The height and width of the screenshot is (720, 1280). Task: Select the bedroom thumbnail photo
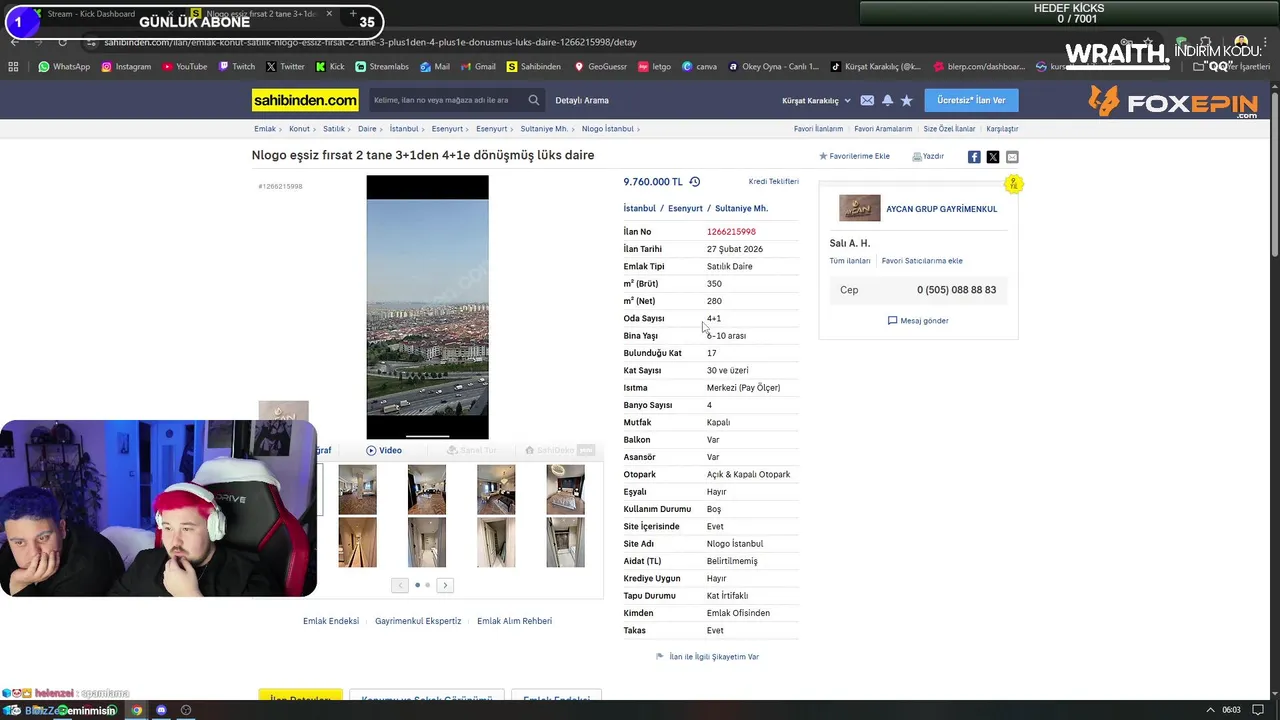pos(565,489)
